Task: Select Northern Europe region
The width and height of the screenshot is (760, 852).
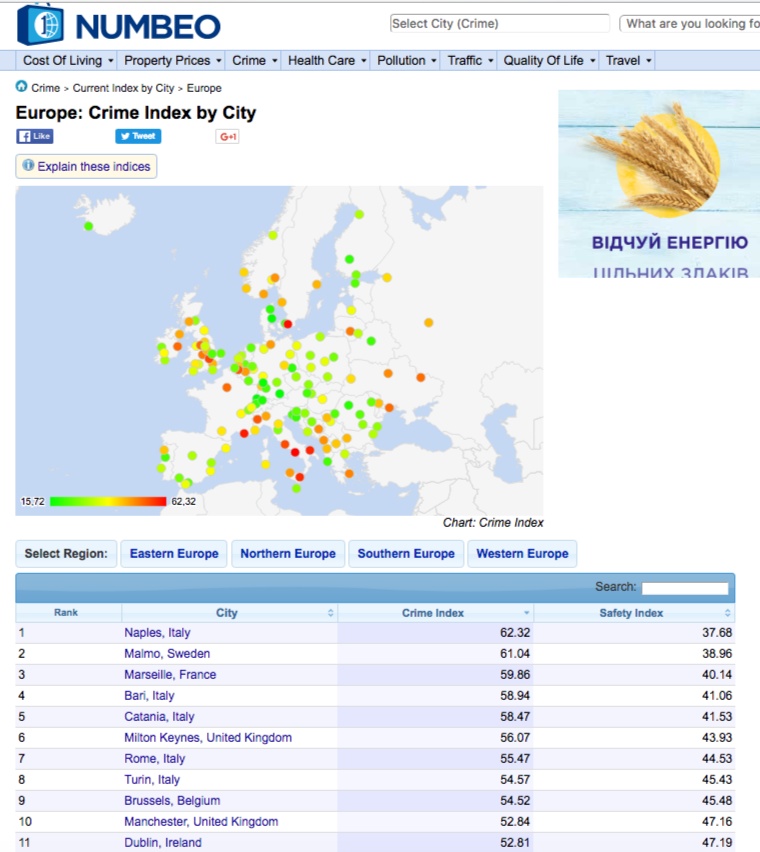Action: coord(288,554)
